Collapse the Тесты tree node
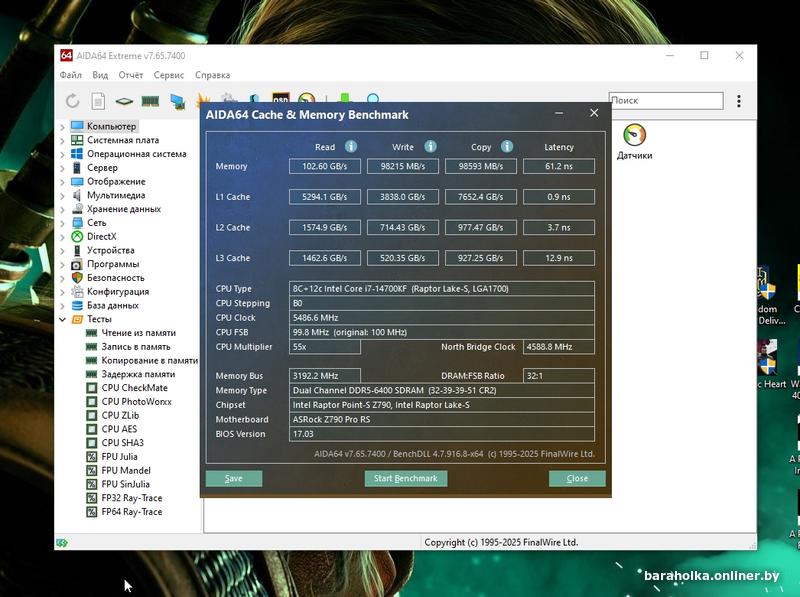800x597 pixels. 62,319
